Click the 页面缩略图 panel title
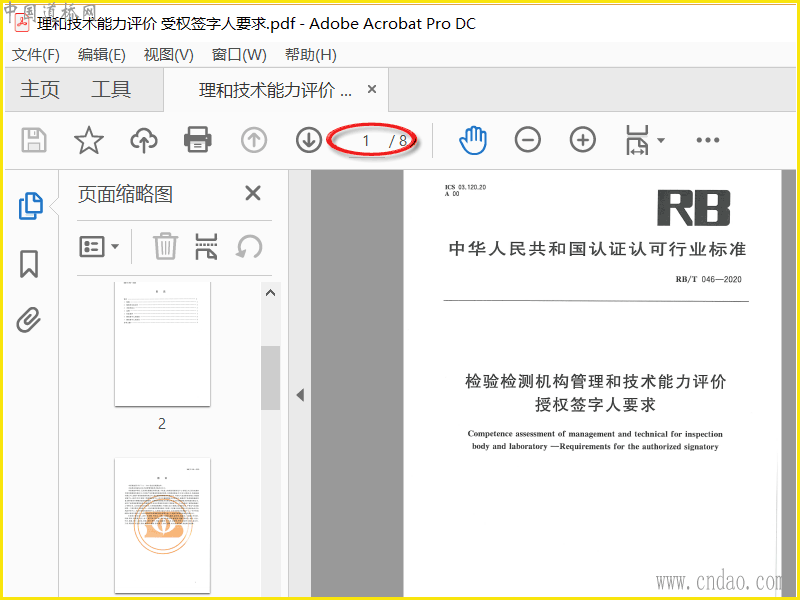The width and height of the screenshot is (800, 600). point(125,194)
